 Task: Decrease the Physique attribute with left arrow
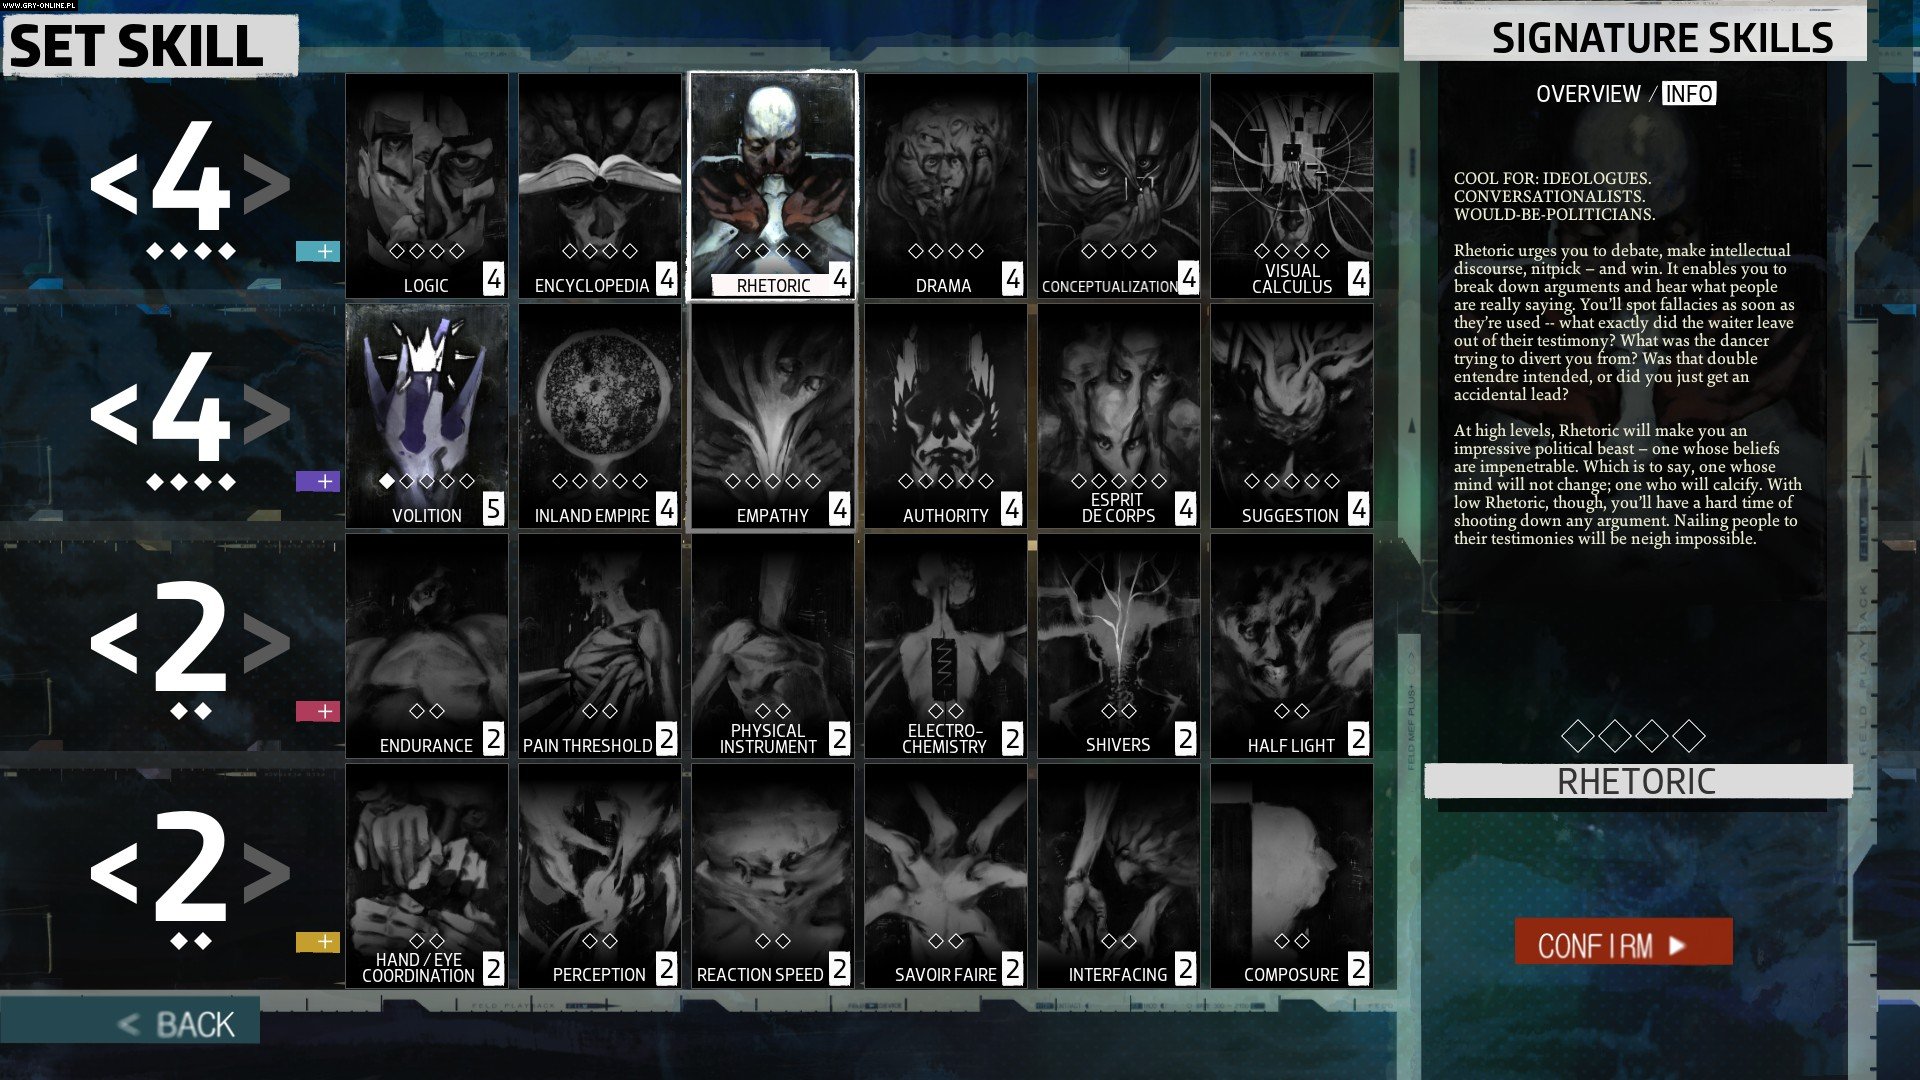(113, 644)
